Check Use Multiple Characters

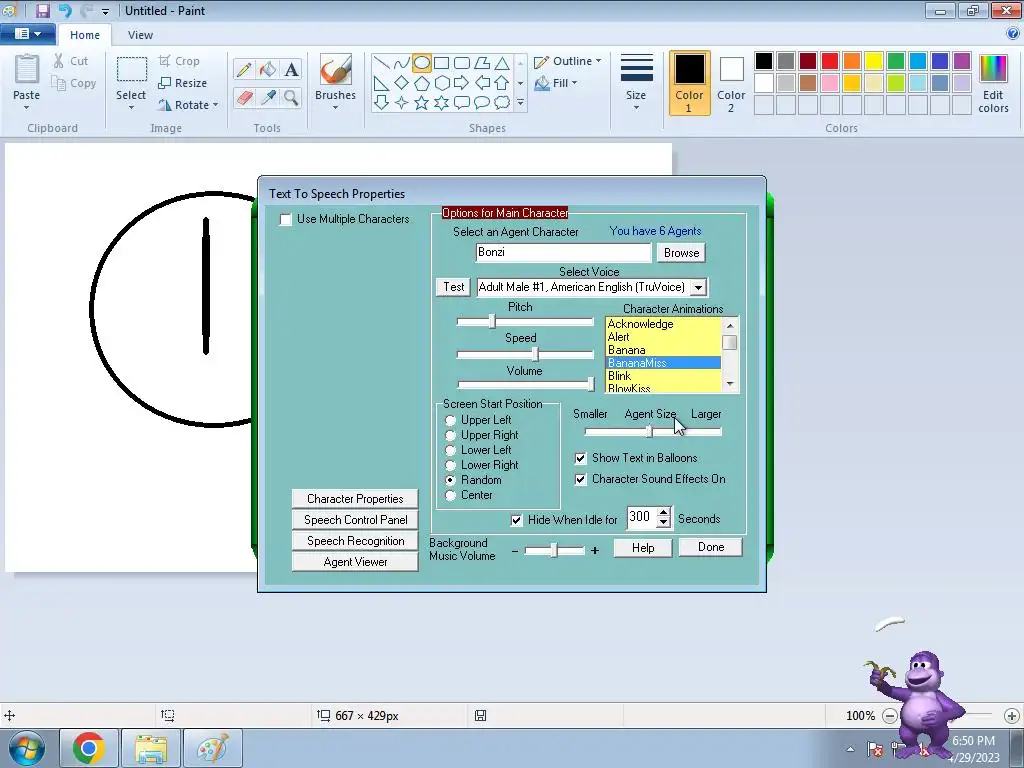(x=285, y=219)
